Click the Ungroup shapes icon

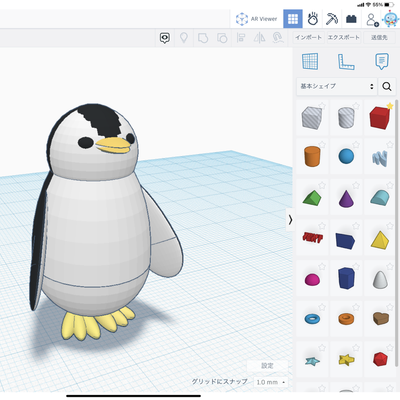click(x=222, y=38)
